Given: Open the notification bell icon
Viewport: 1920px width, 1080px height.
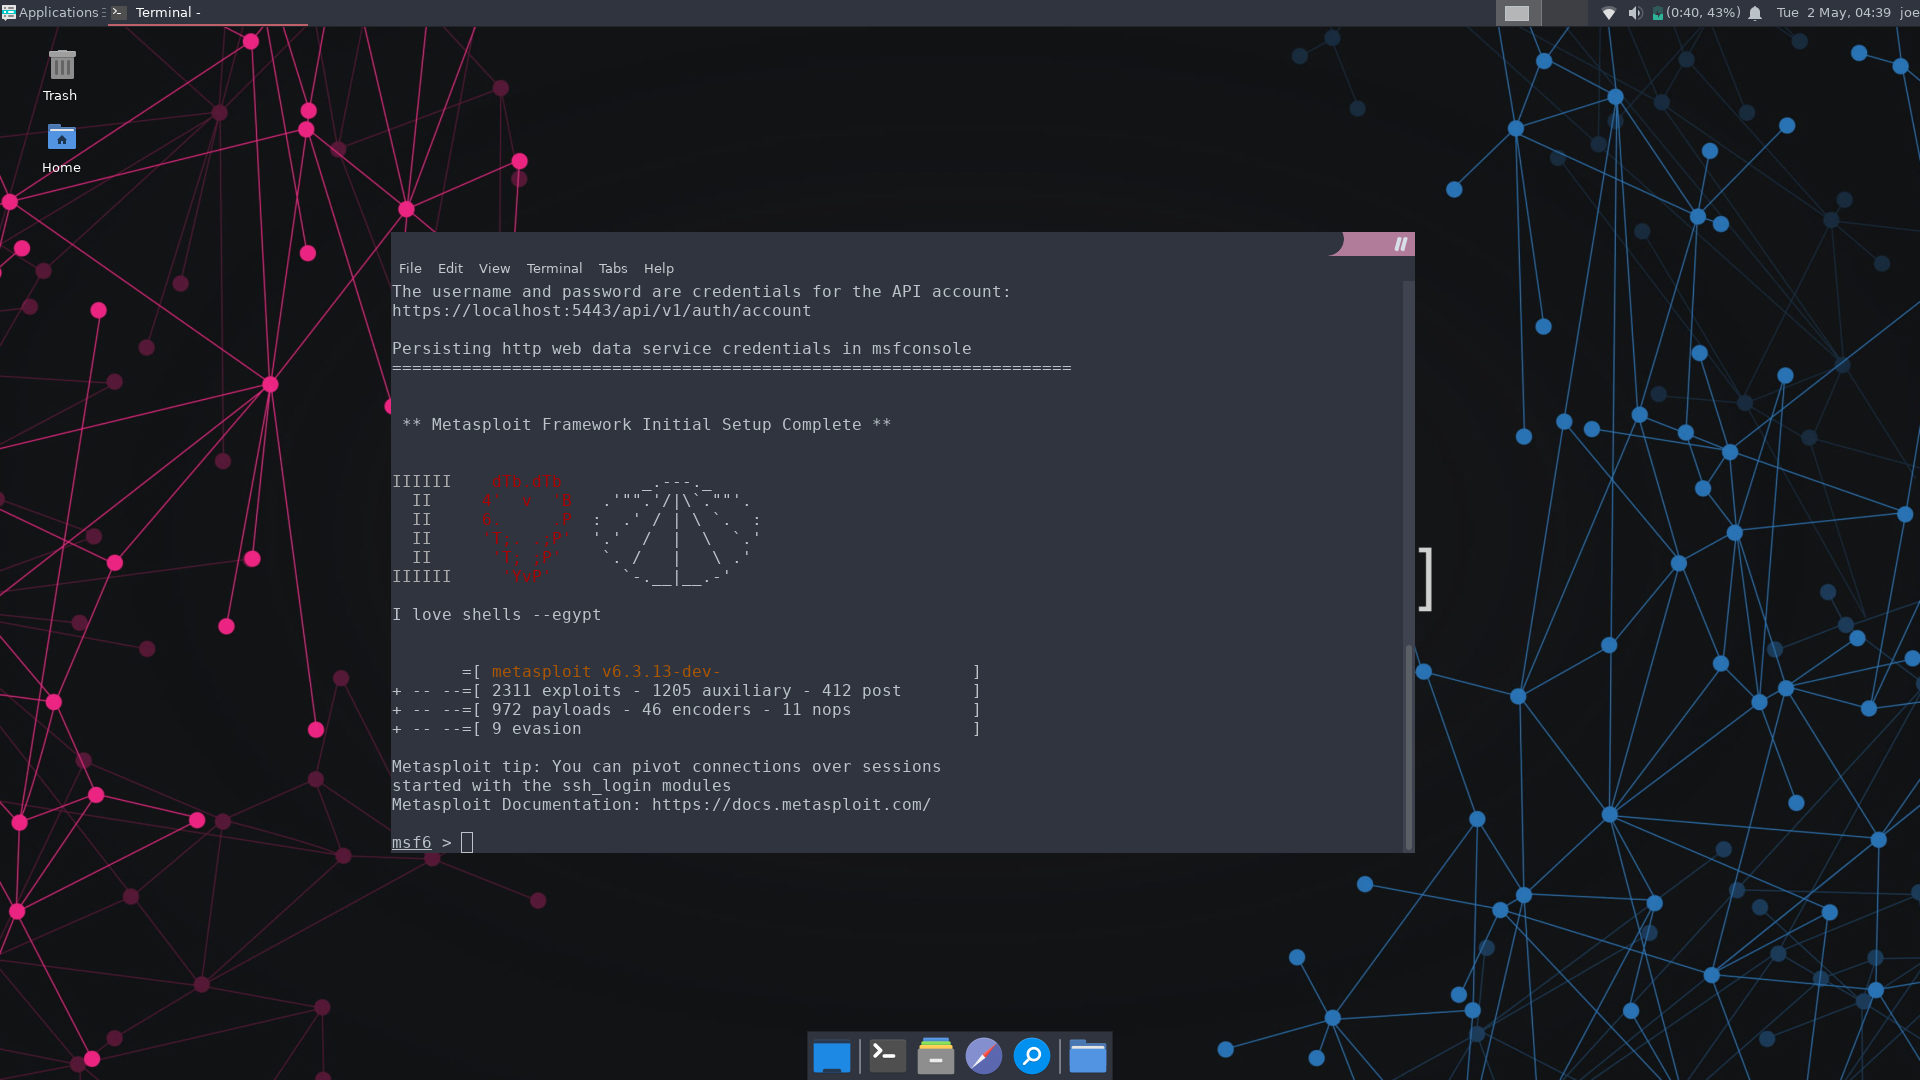Looking at the screenshot, I should click(1755, 13).
